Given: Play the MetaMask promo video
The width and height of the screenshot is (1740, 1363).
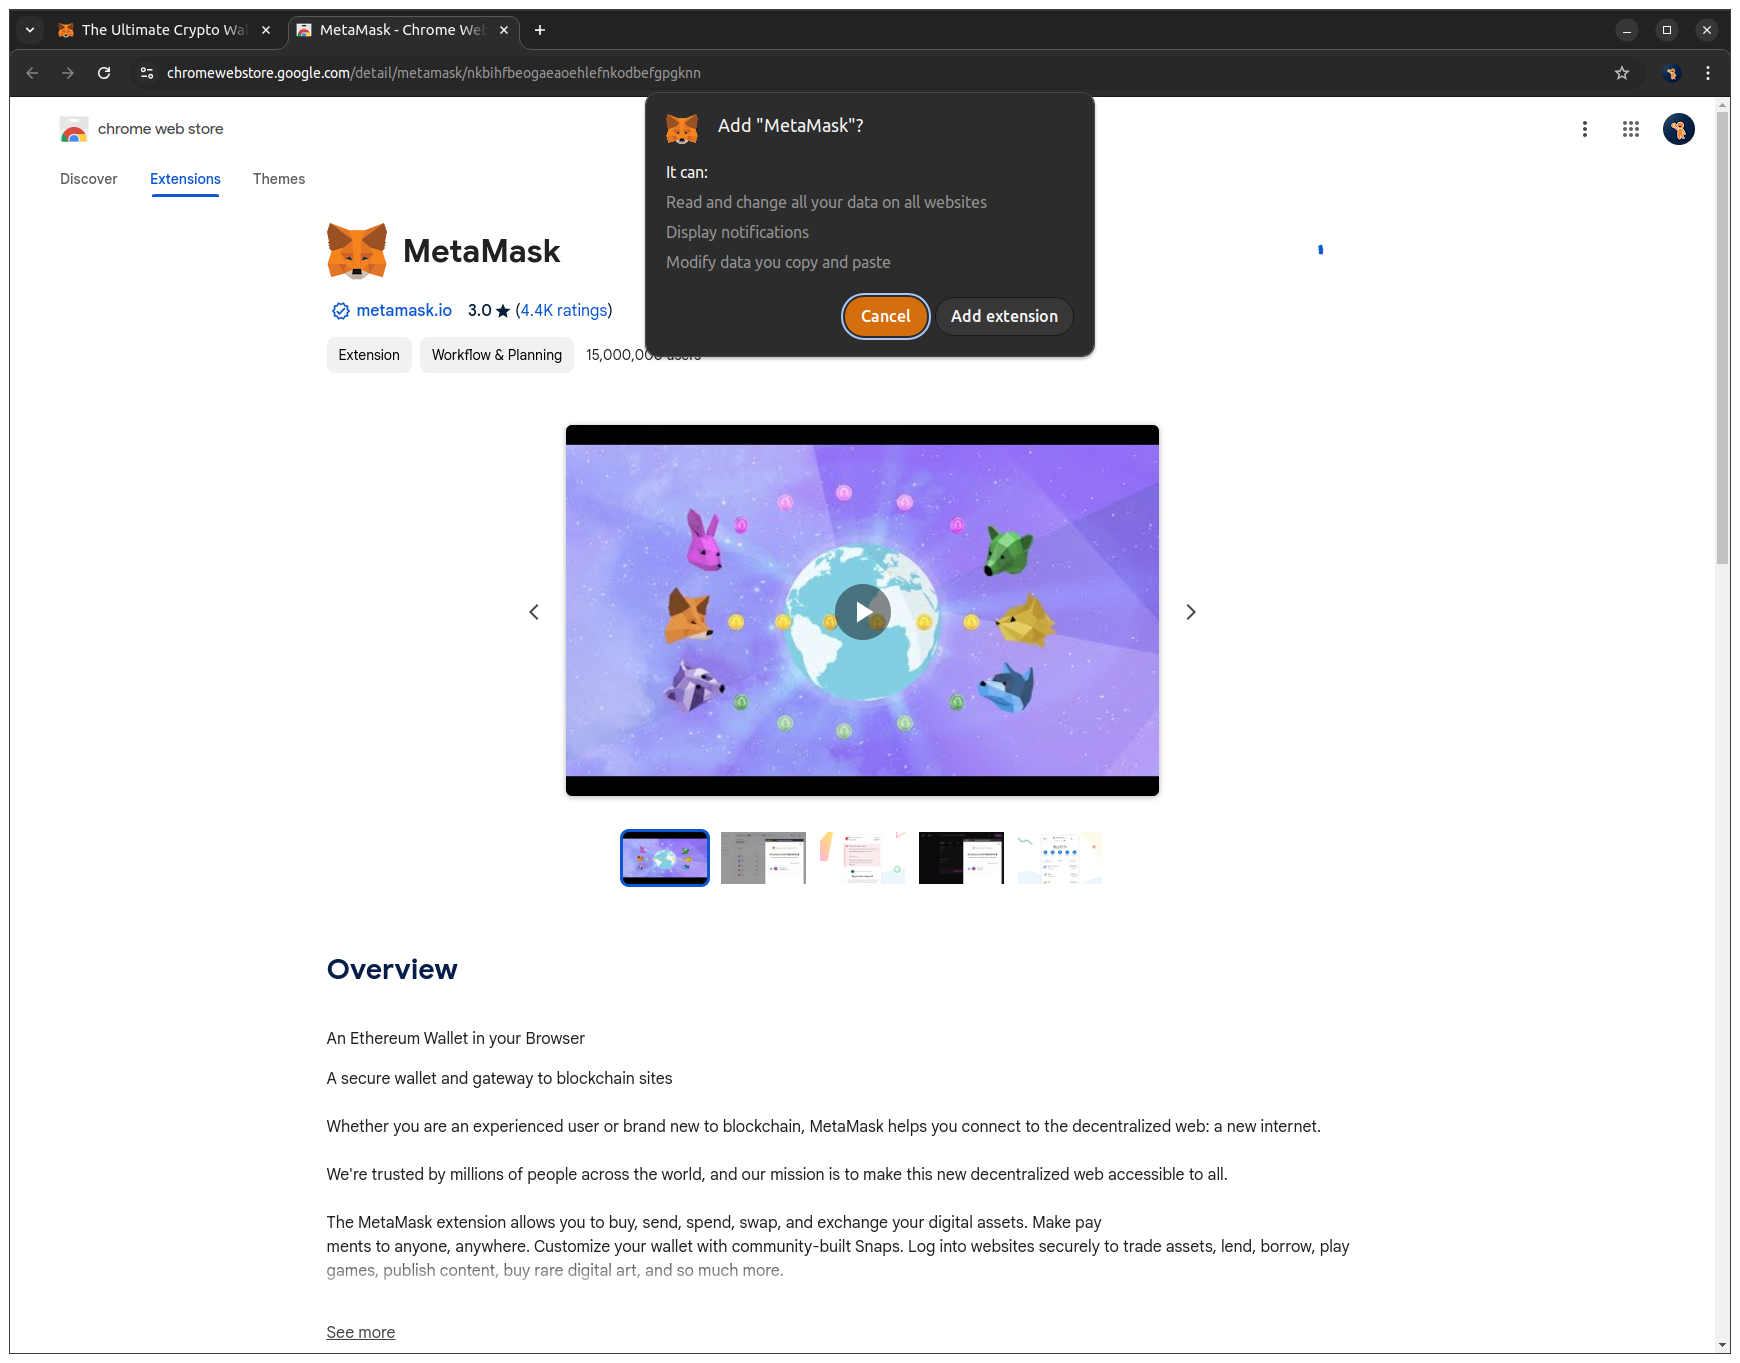Looking at the screenshot, I should [862, 611].
